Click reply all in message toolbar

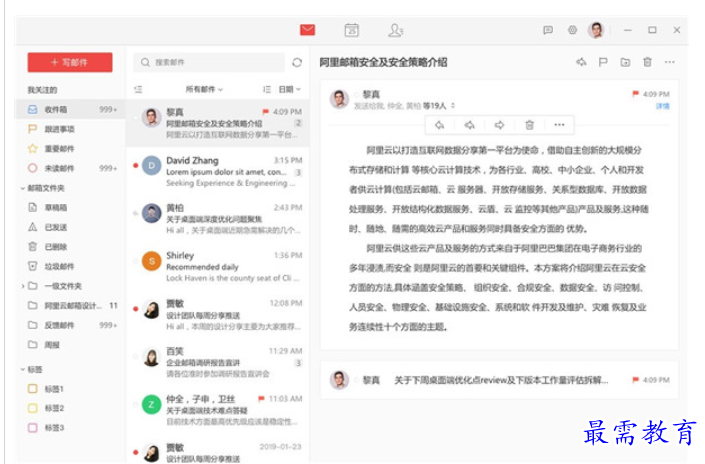[469, 125]
